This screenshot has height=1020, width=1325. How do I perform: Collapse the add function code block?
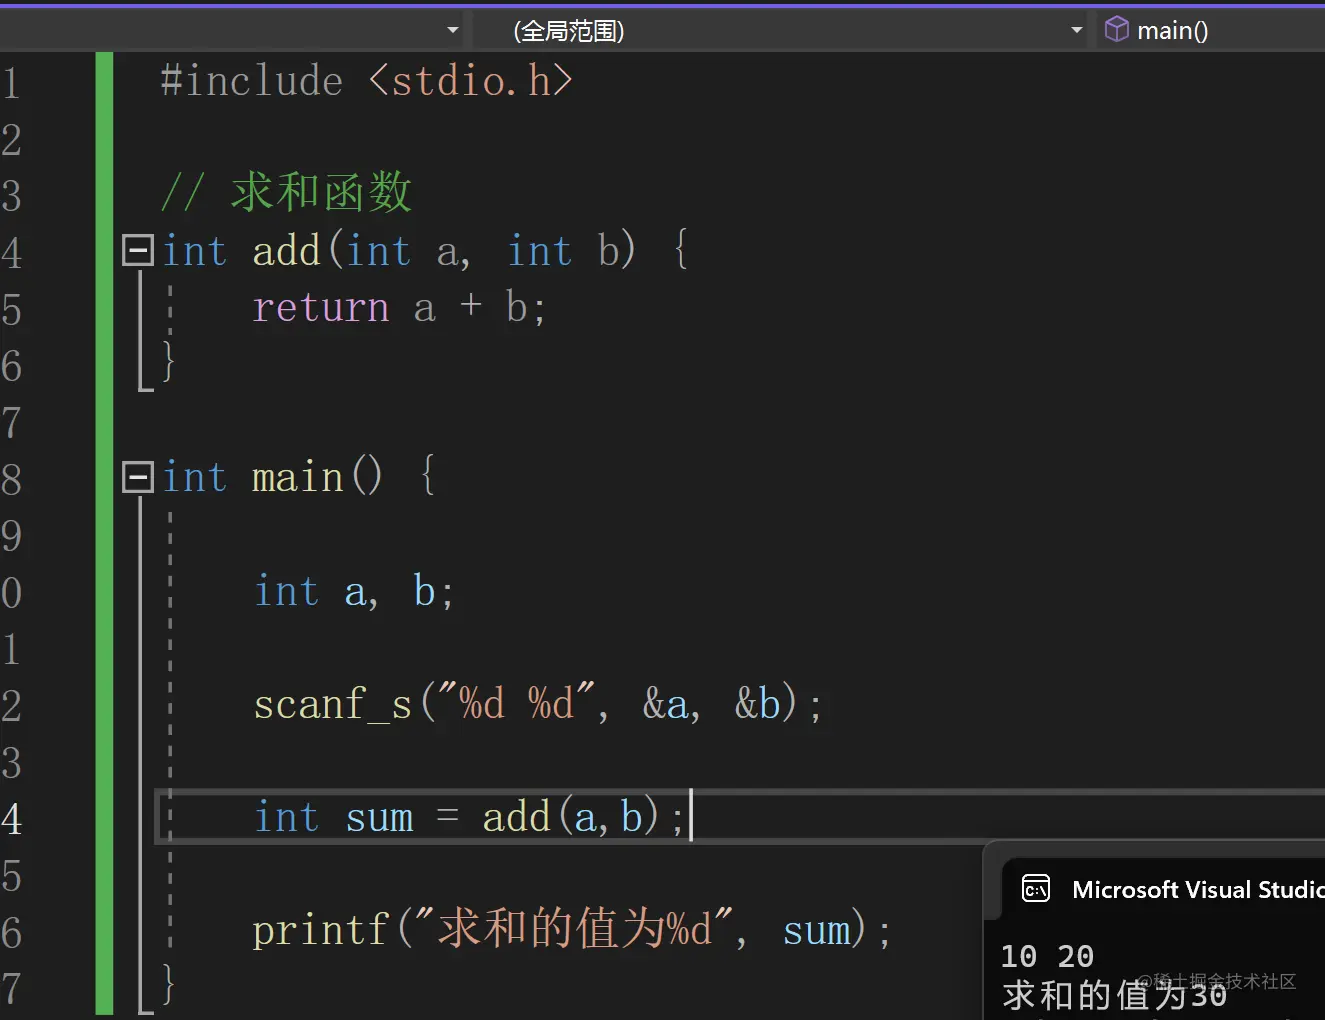point(137,250)
